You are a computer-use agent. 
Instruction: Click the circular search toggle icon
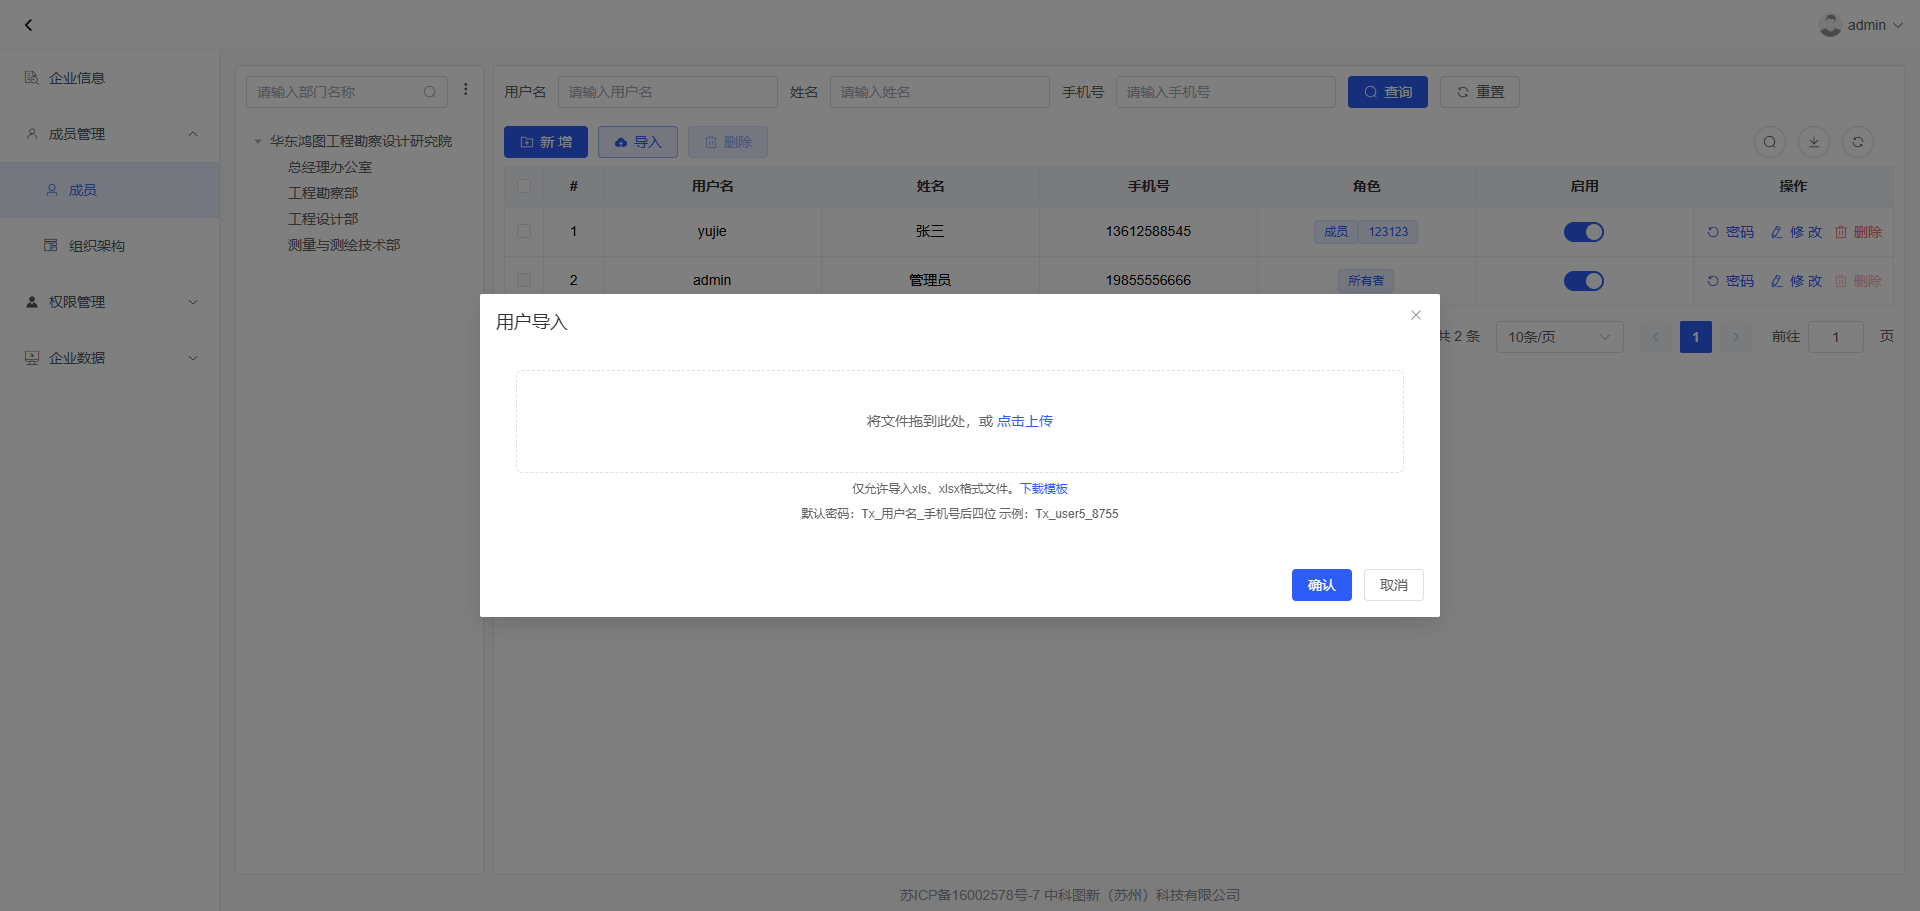[1769, 142]
